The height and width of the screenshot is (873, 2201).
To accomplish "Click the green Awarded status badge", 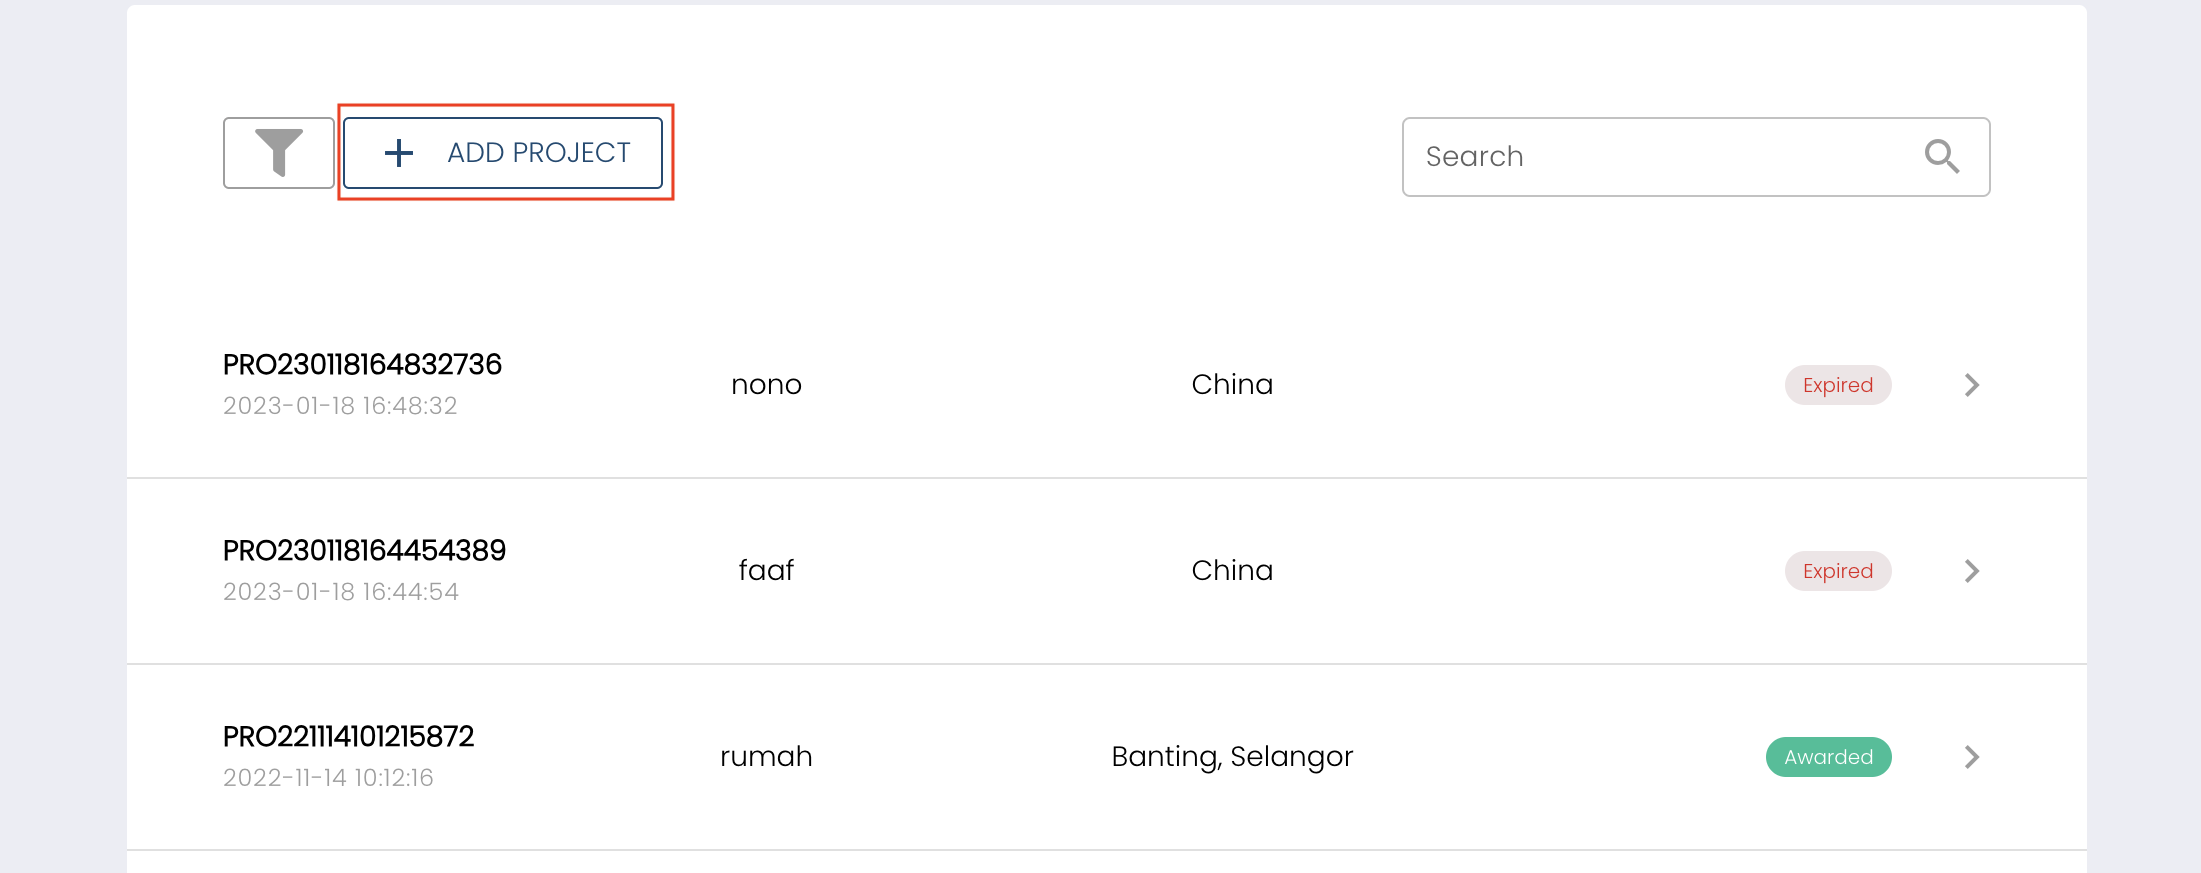I will pyautogui.click(x=1828, y=757).
